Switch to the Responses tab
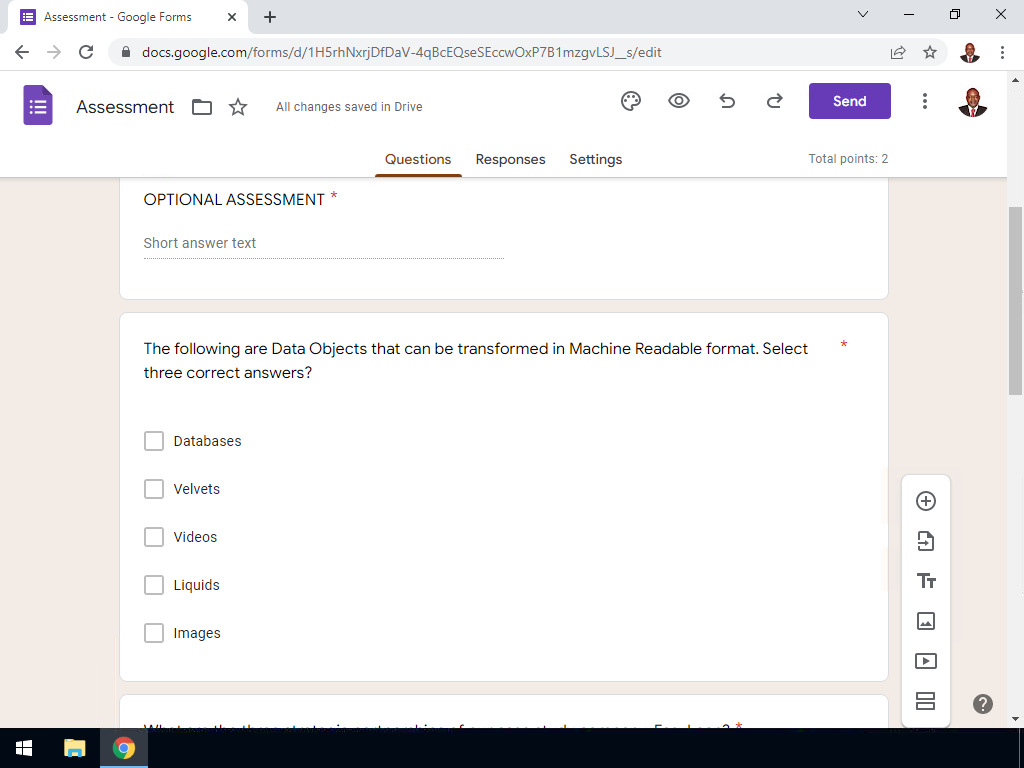The width and height of the screenshot is (1024, 768). pos(510,159)
